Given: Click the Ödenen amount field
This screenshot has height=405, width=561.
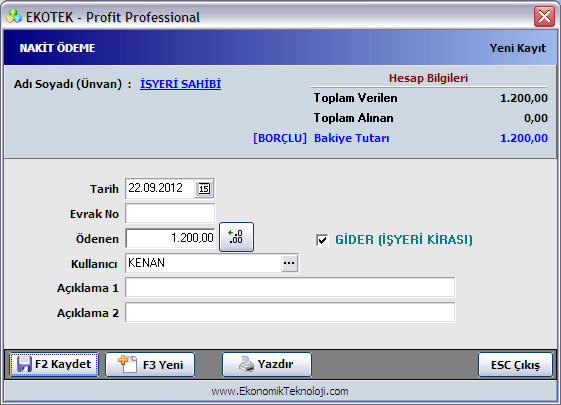Looking at the screenshot, I should click(170, 238).
